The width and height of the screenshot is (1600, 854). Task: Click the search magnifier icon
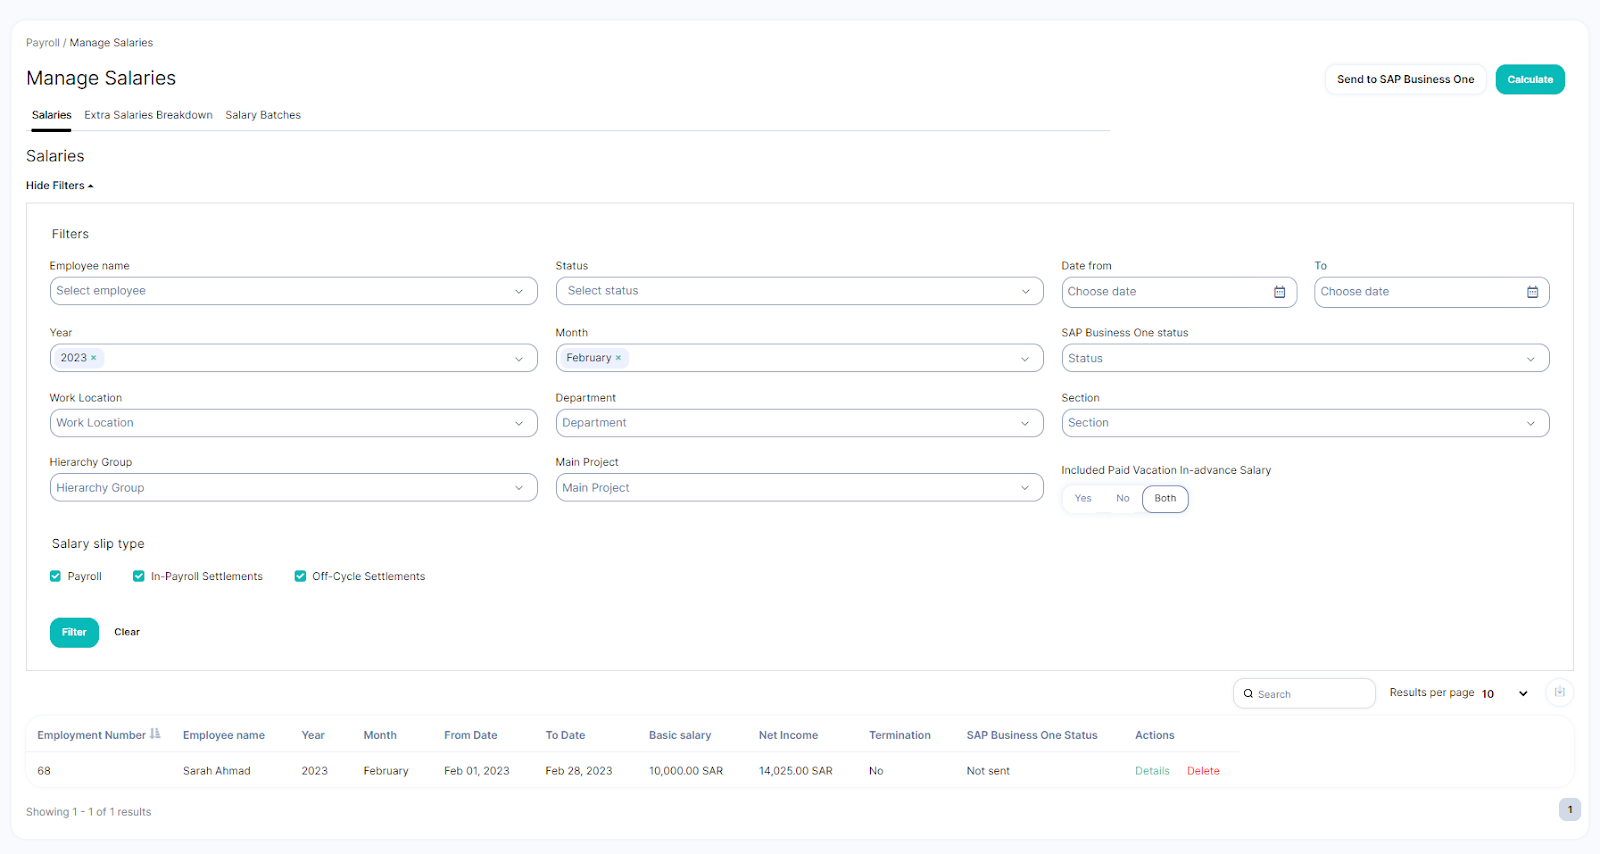tap(1248, 694)
